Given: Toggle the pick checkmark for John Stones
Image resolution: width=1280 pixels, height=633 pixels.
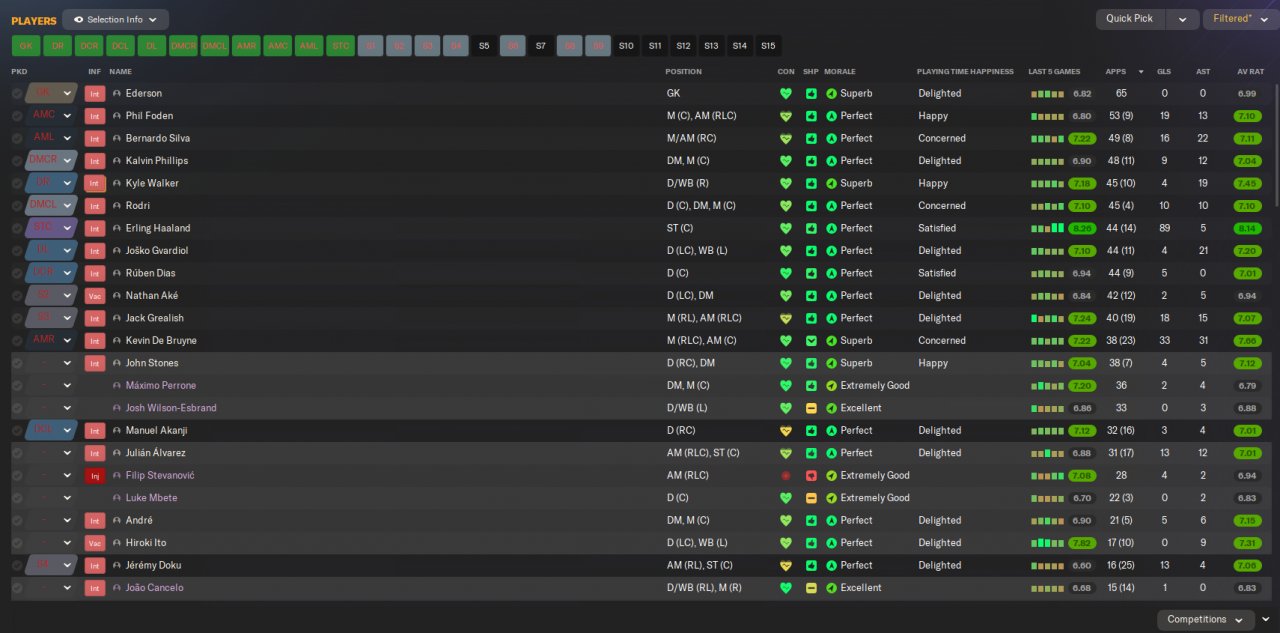Looking at the screenshot, I should click(17, 363).
